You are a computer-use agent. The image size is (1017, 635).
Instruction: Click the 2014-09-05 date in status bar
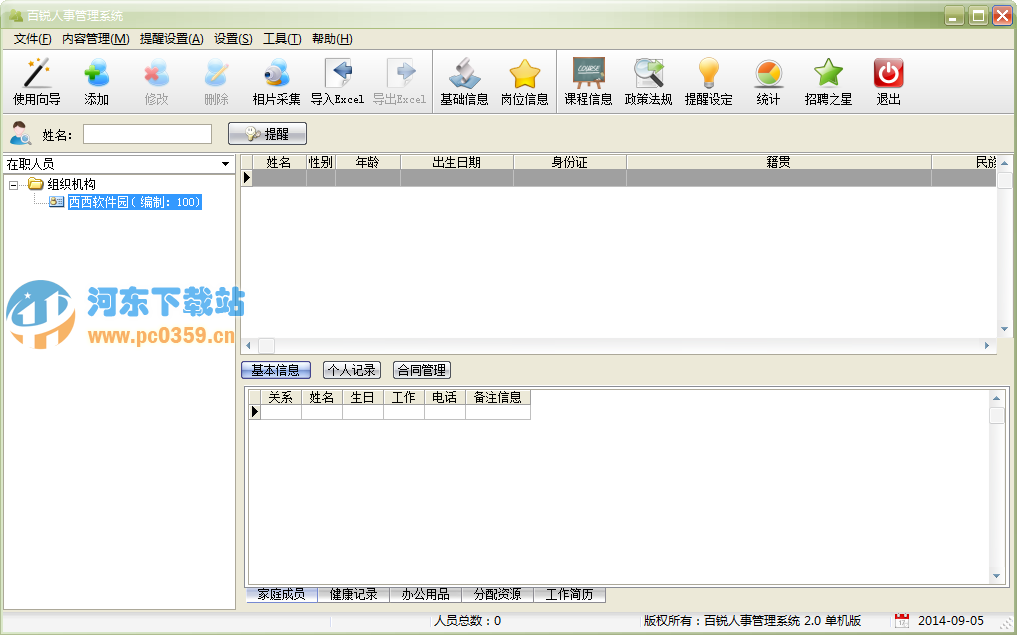point(951,621)
